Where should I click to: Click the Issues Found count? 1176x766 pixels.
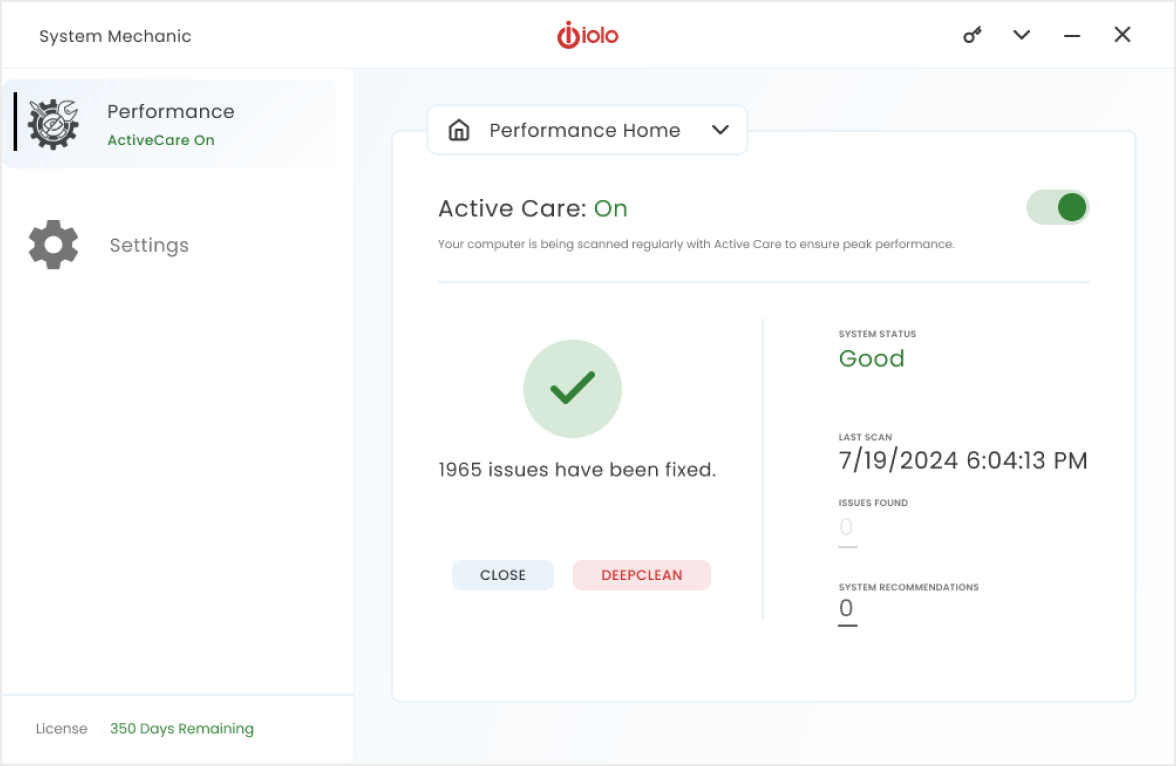coord(846,528)
